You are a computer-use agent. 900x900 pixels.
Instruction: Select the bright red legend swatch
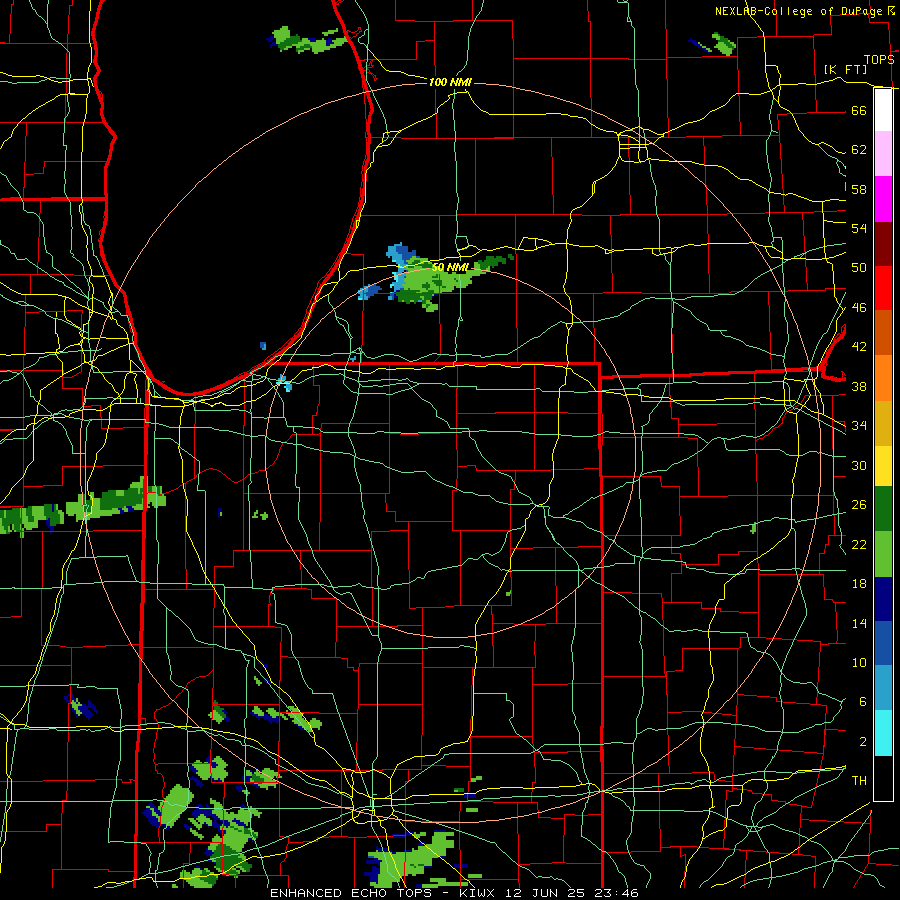(883, 288)
